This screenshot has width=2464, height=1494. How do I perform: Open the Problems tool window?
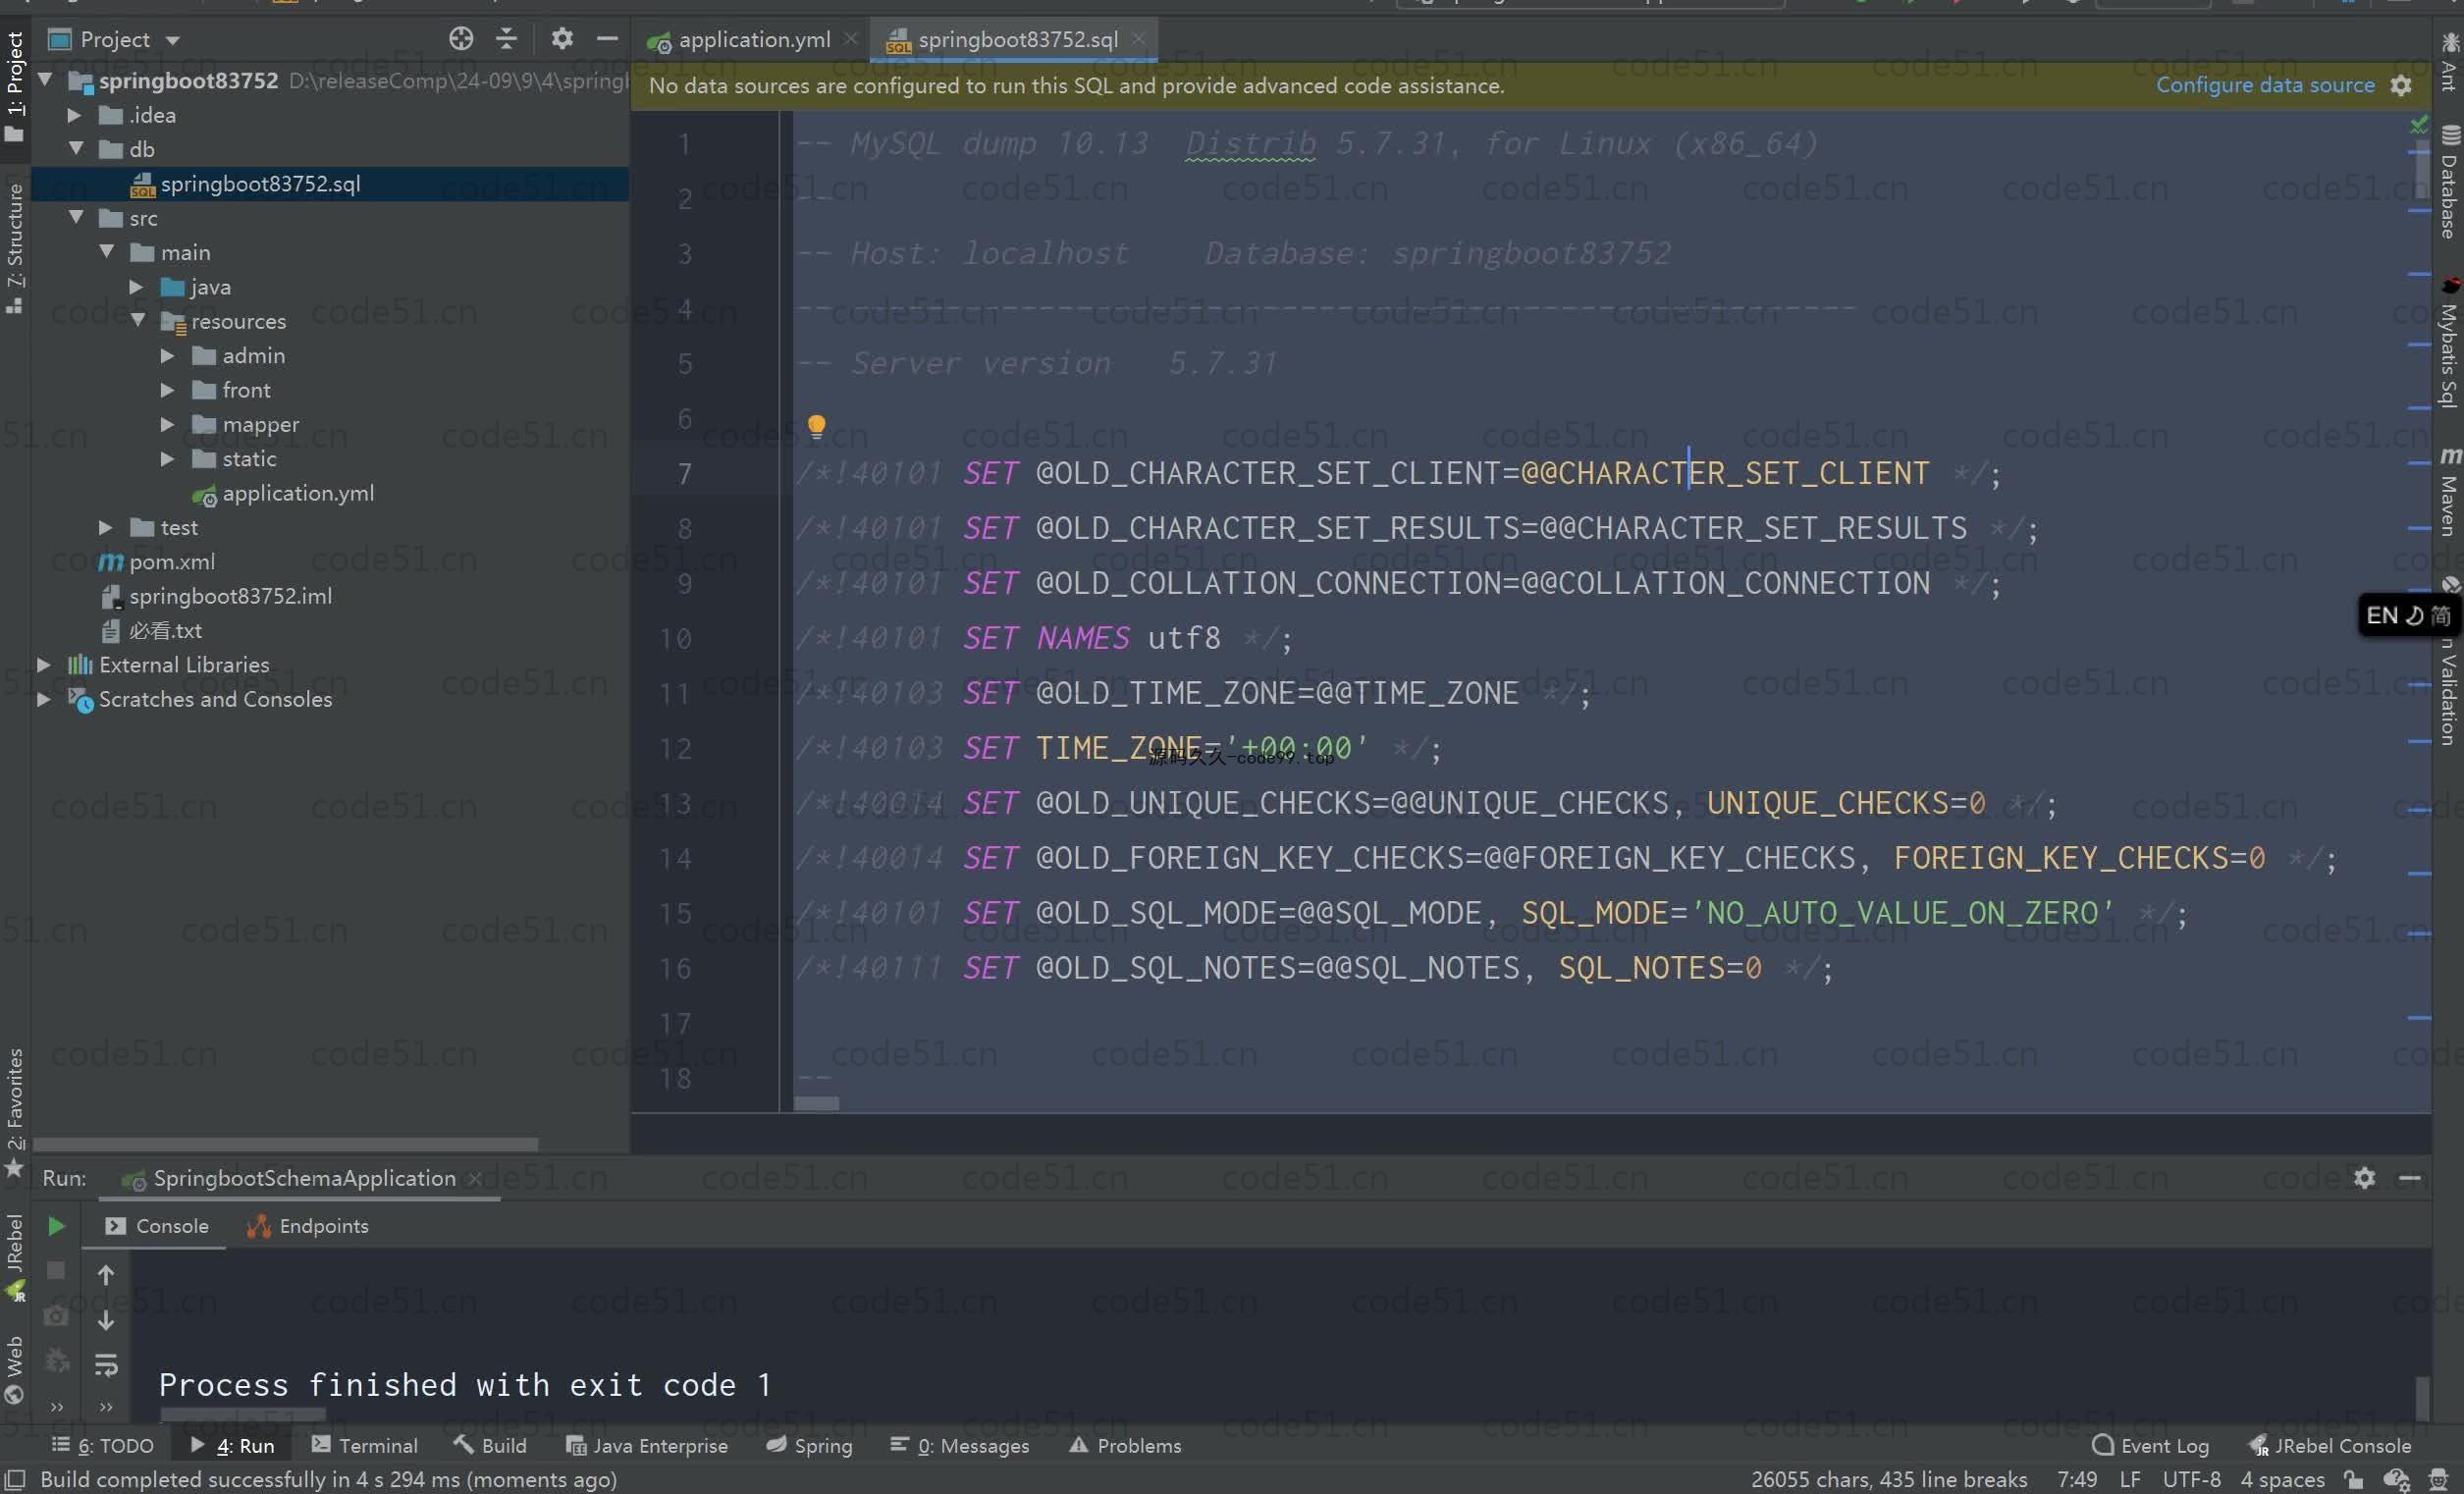point(1125,1446)
